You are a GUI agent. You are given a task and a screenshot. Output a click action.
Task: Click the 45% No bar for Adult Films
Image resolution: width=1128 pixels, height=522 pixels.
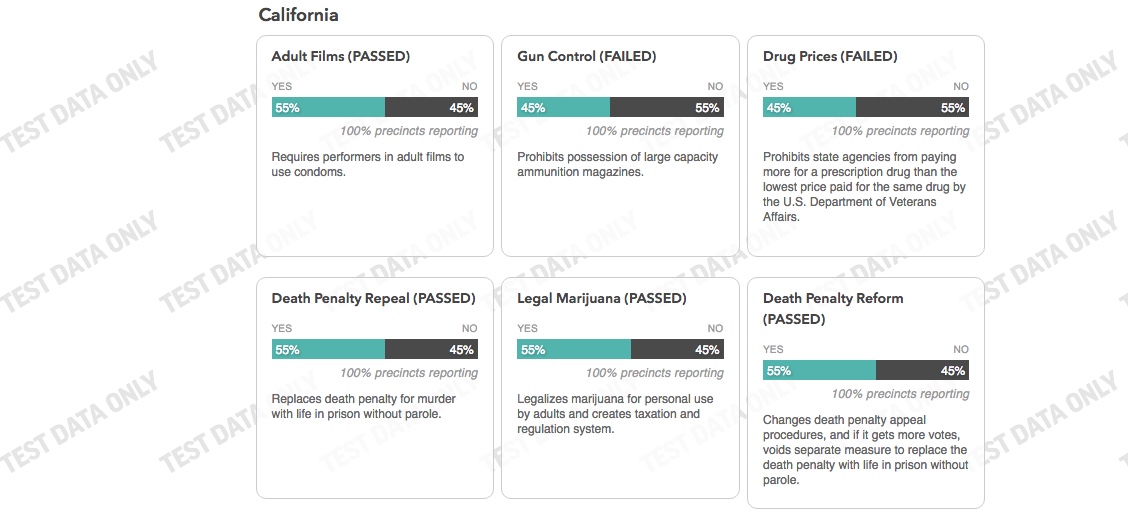click(x=431, y=108)
